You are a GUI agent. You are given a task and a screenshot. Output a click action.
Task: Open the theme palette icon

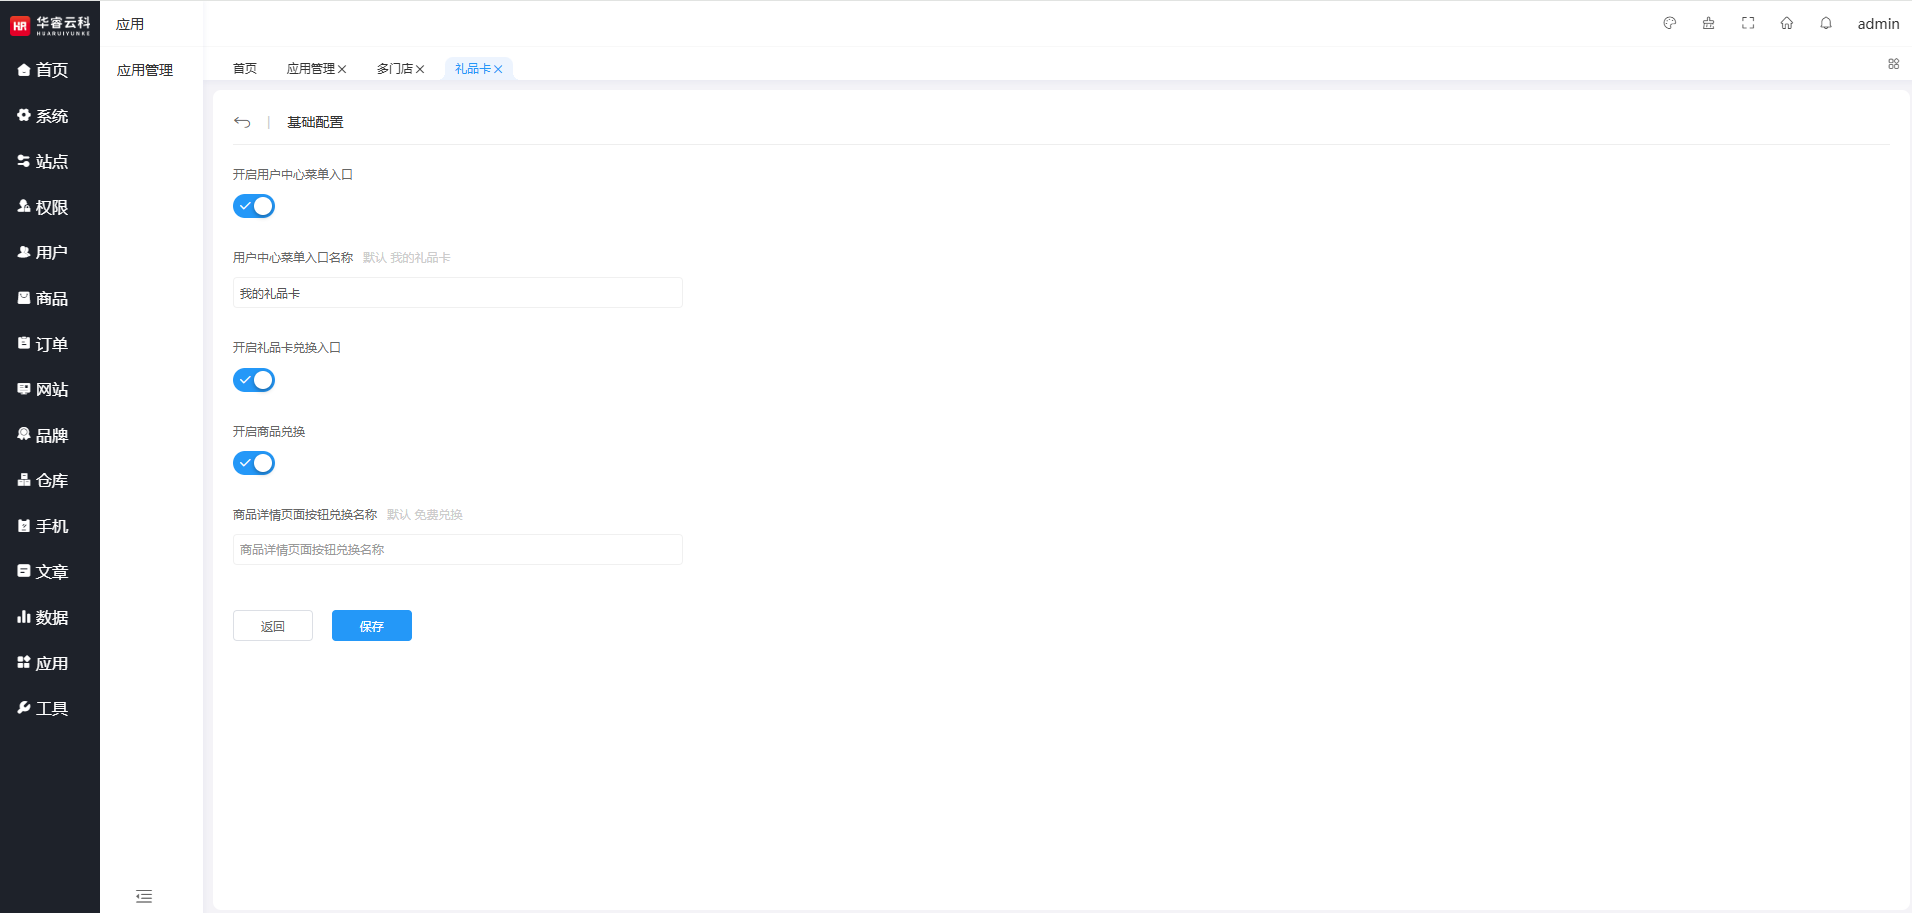point(1669,23)
